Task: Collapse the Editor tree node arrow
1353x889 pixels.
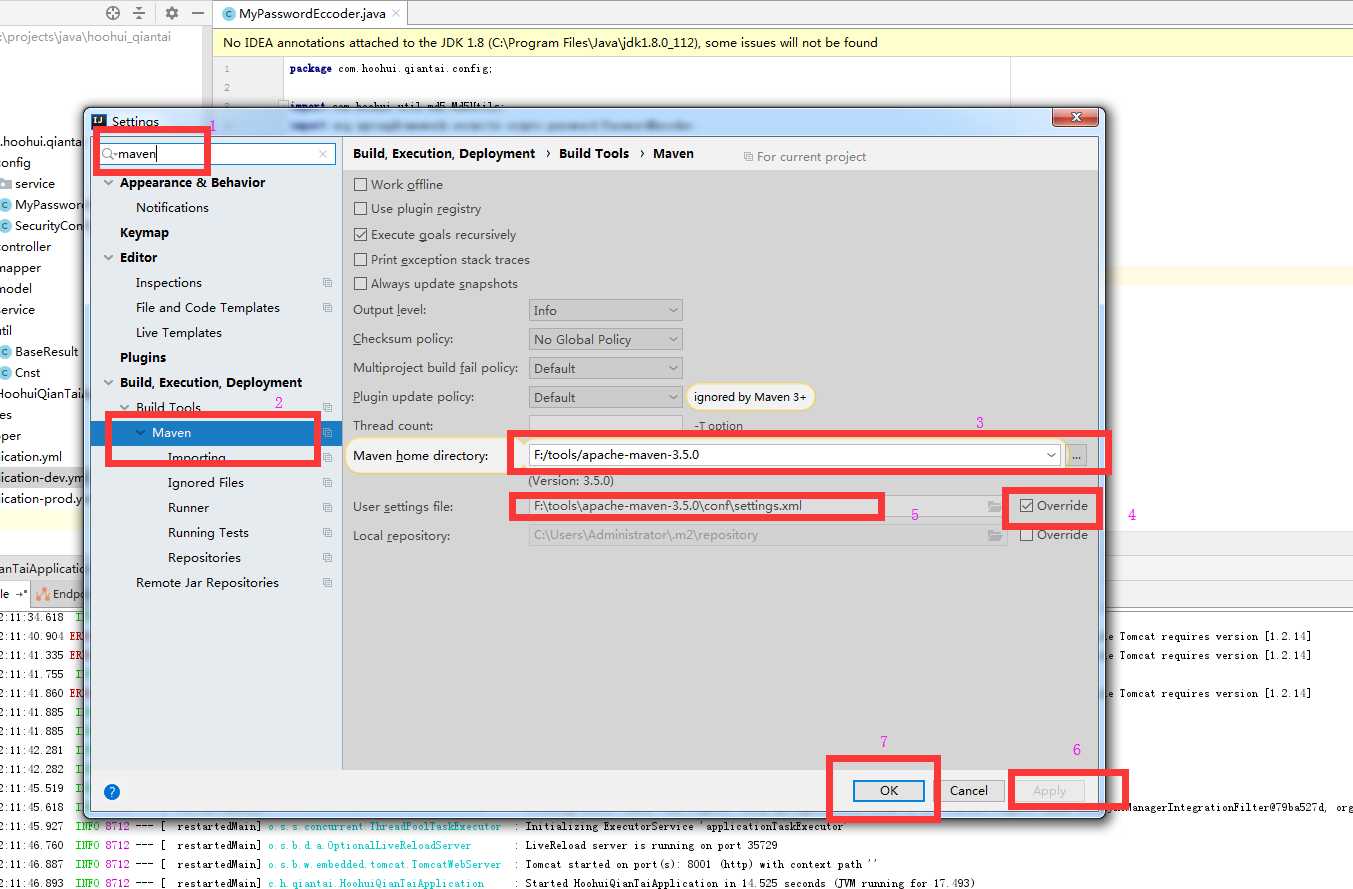Action: click(109, 258)
